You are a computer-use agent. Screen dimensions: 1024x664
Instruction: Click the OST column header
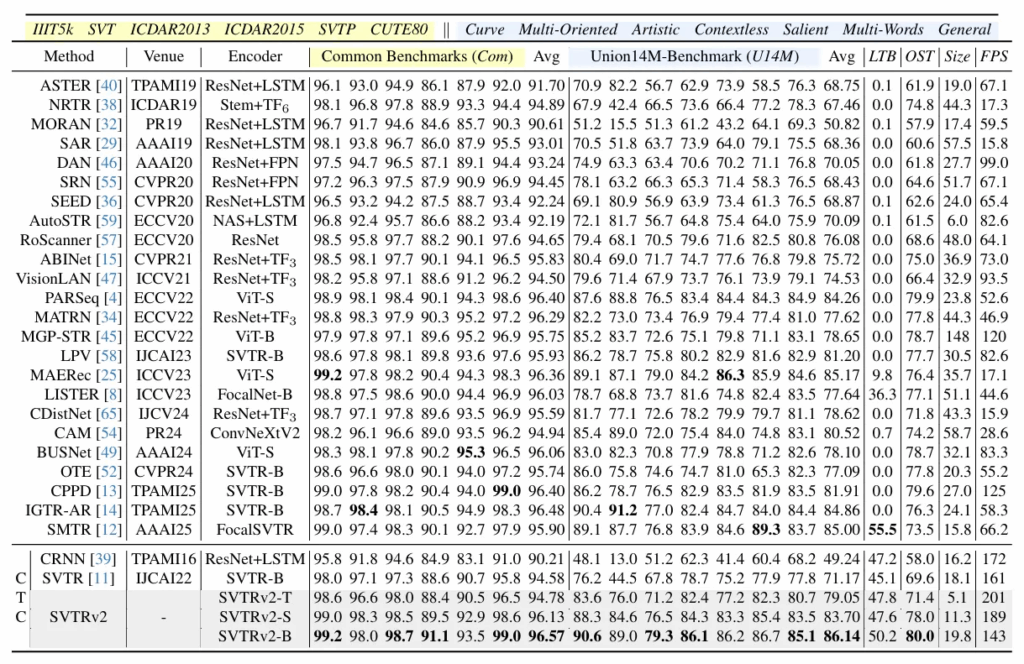point(919,56)
